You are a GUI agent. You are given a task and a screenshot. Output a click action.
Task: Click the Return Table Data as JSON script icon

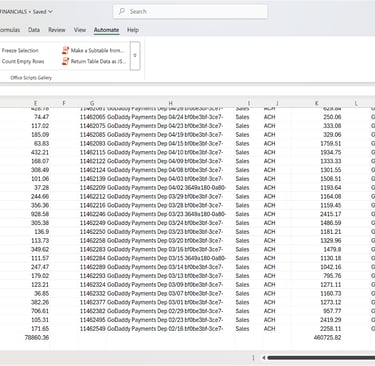point(65,61)
